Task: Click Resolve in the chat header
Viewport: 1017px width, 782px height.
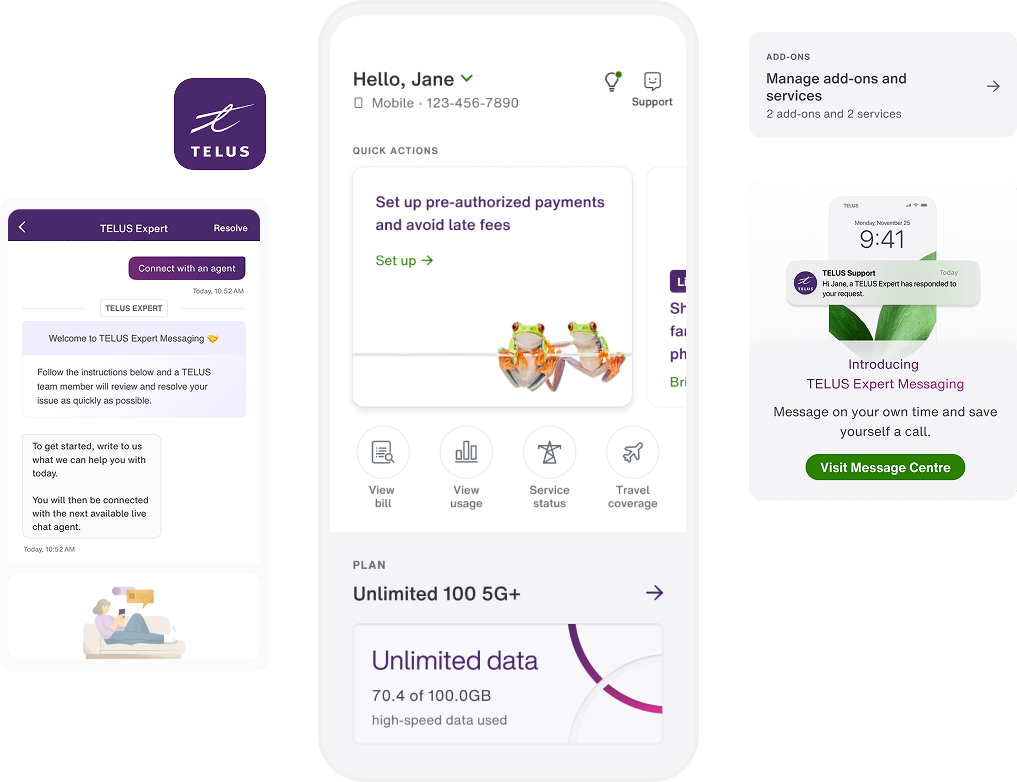Action: (231, 228)
